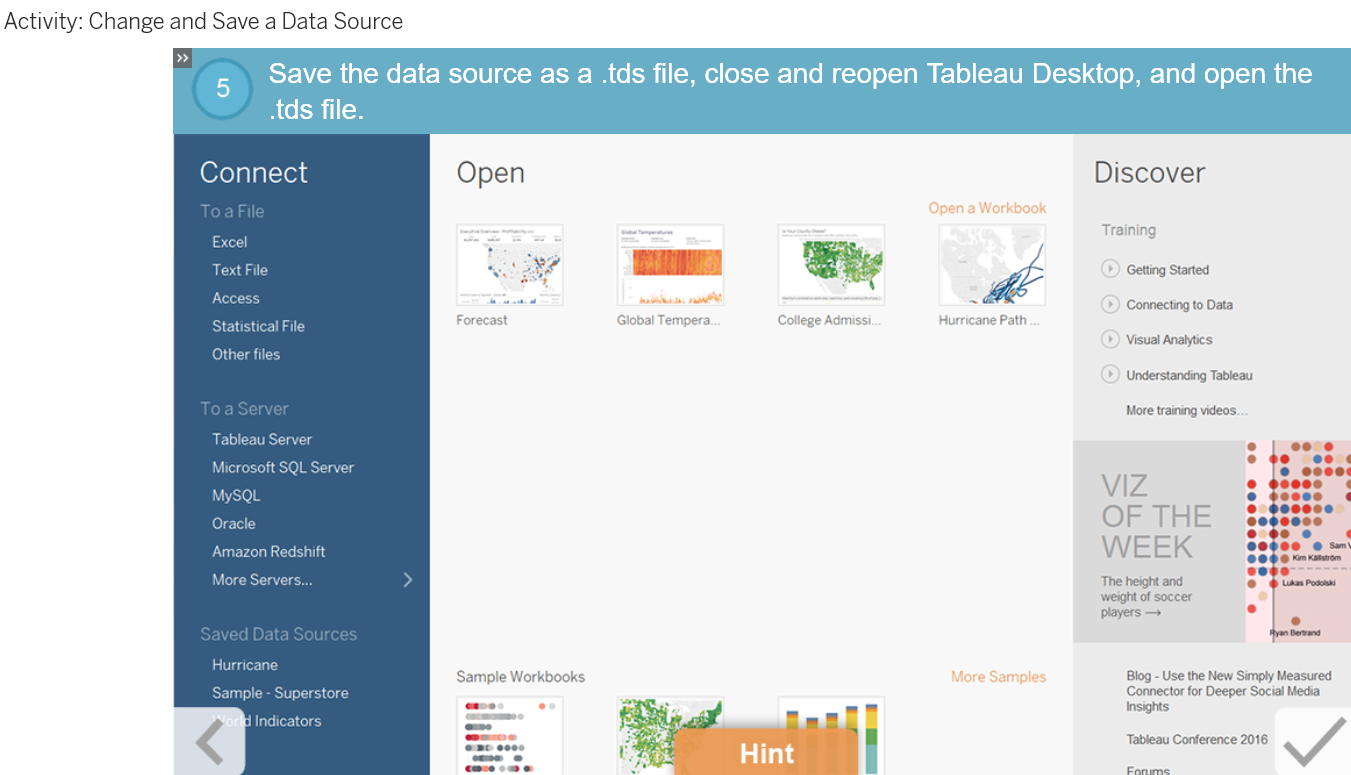
Task: Open the Simply Measured Connector blog post
Action: pyautogui.click(x=1228, y=691)
